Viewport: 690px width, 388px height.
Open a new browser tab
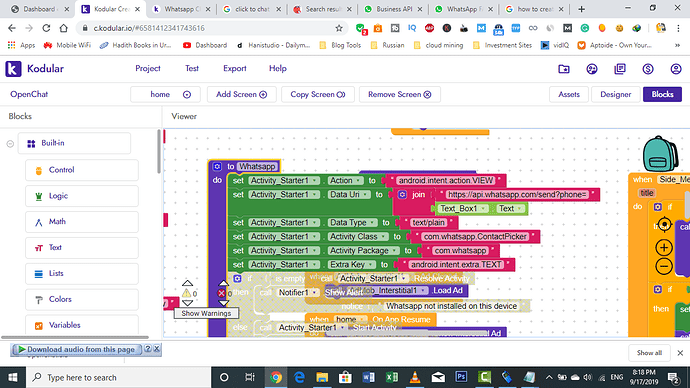tap(581, 9)
